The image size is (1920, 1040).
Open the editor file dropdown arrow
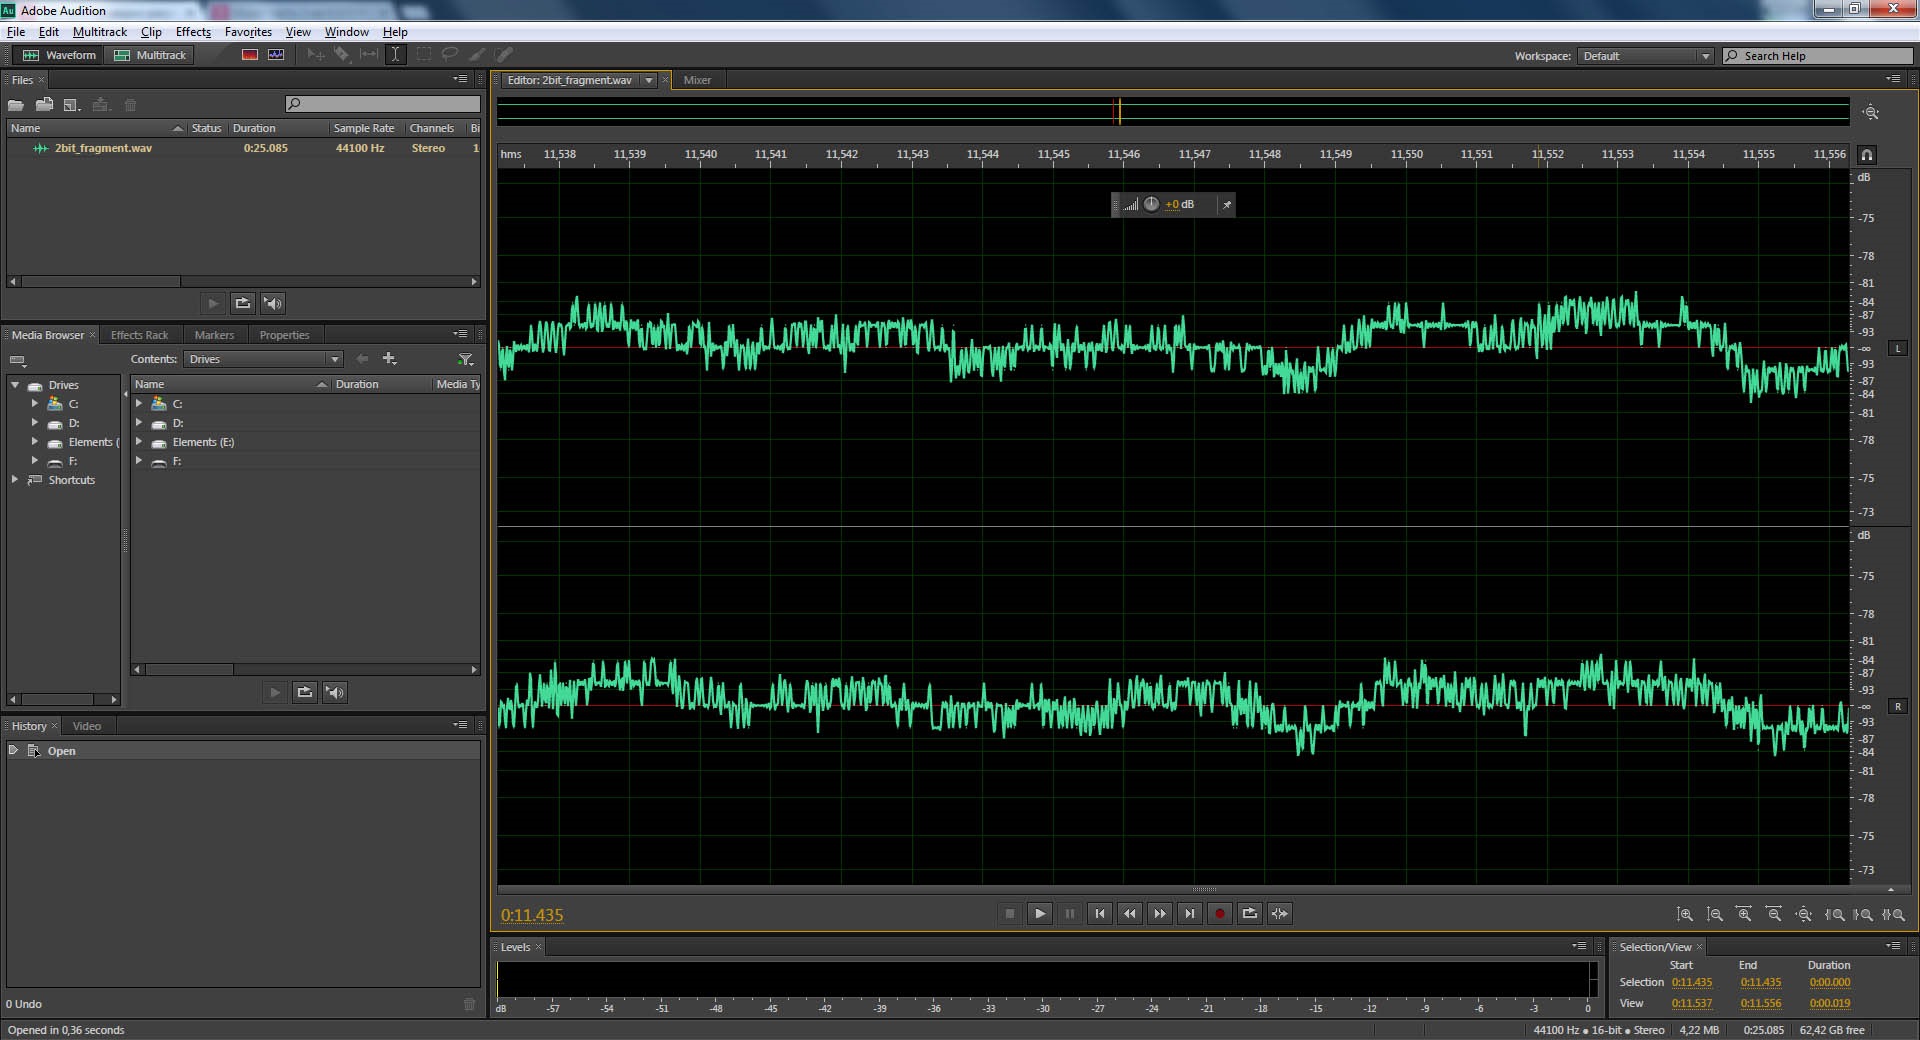(x=649, y=80)
